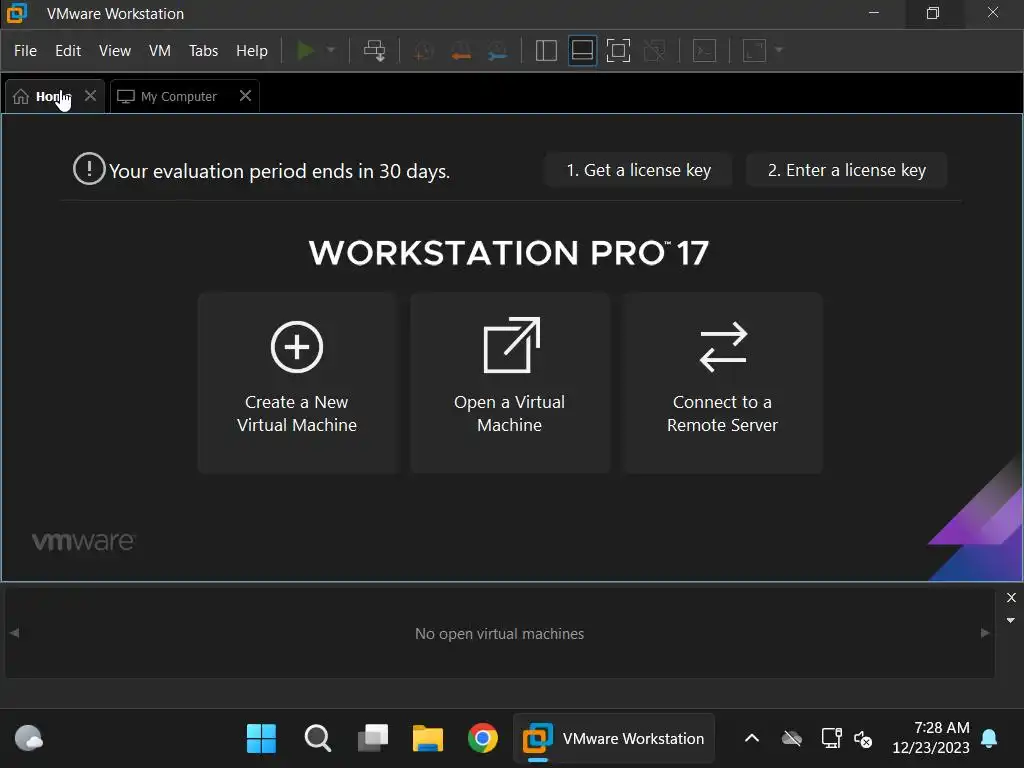Viewport: 1024px width, 768px height.
Task: Click Get a license key button
Action: [x=638, y=170]
